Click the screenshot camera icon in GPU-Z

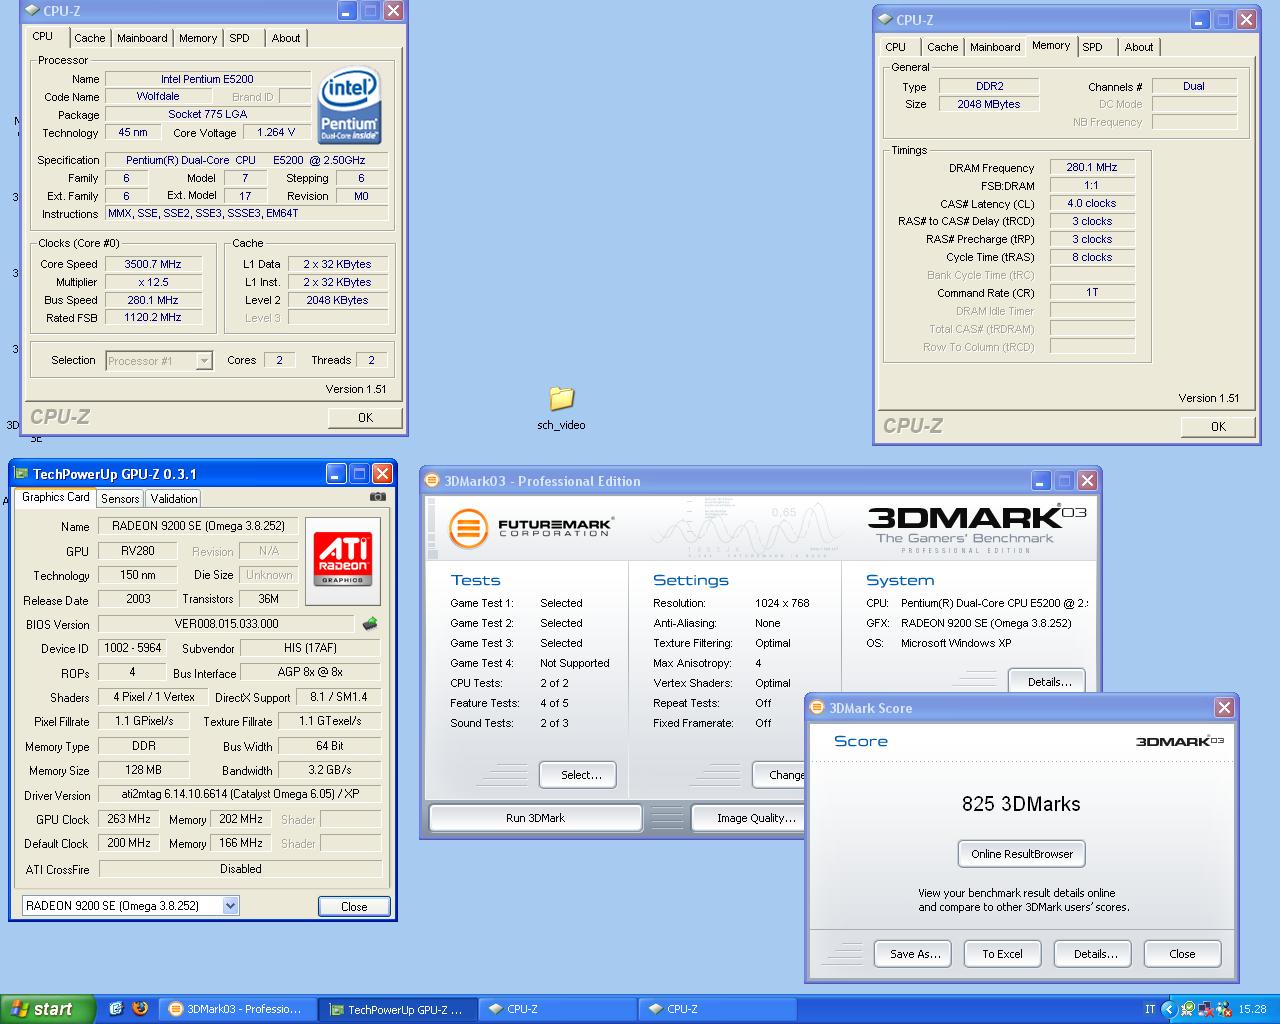tap(377, 496)
